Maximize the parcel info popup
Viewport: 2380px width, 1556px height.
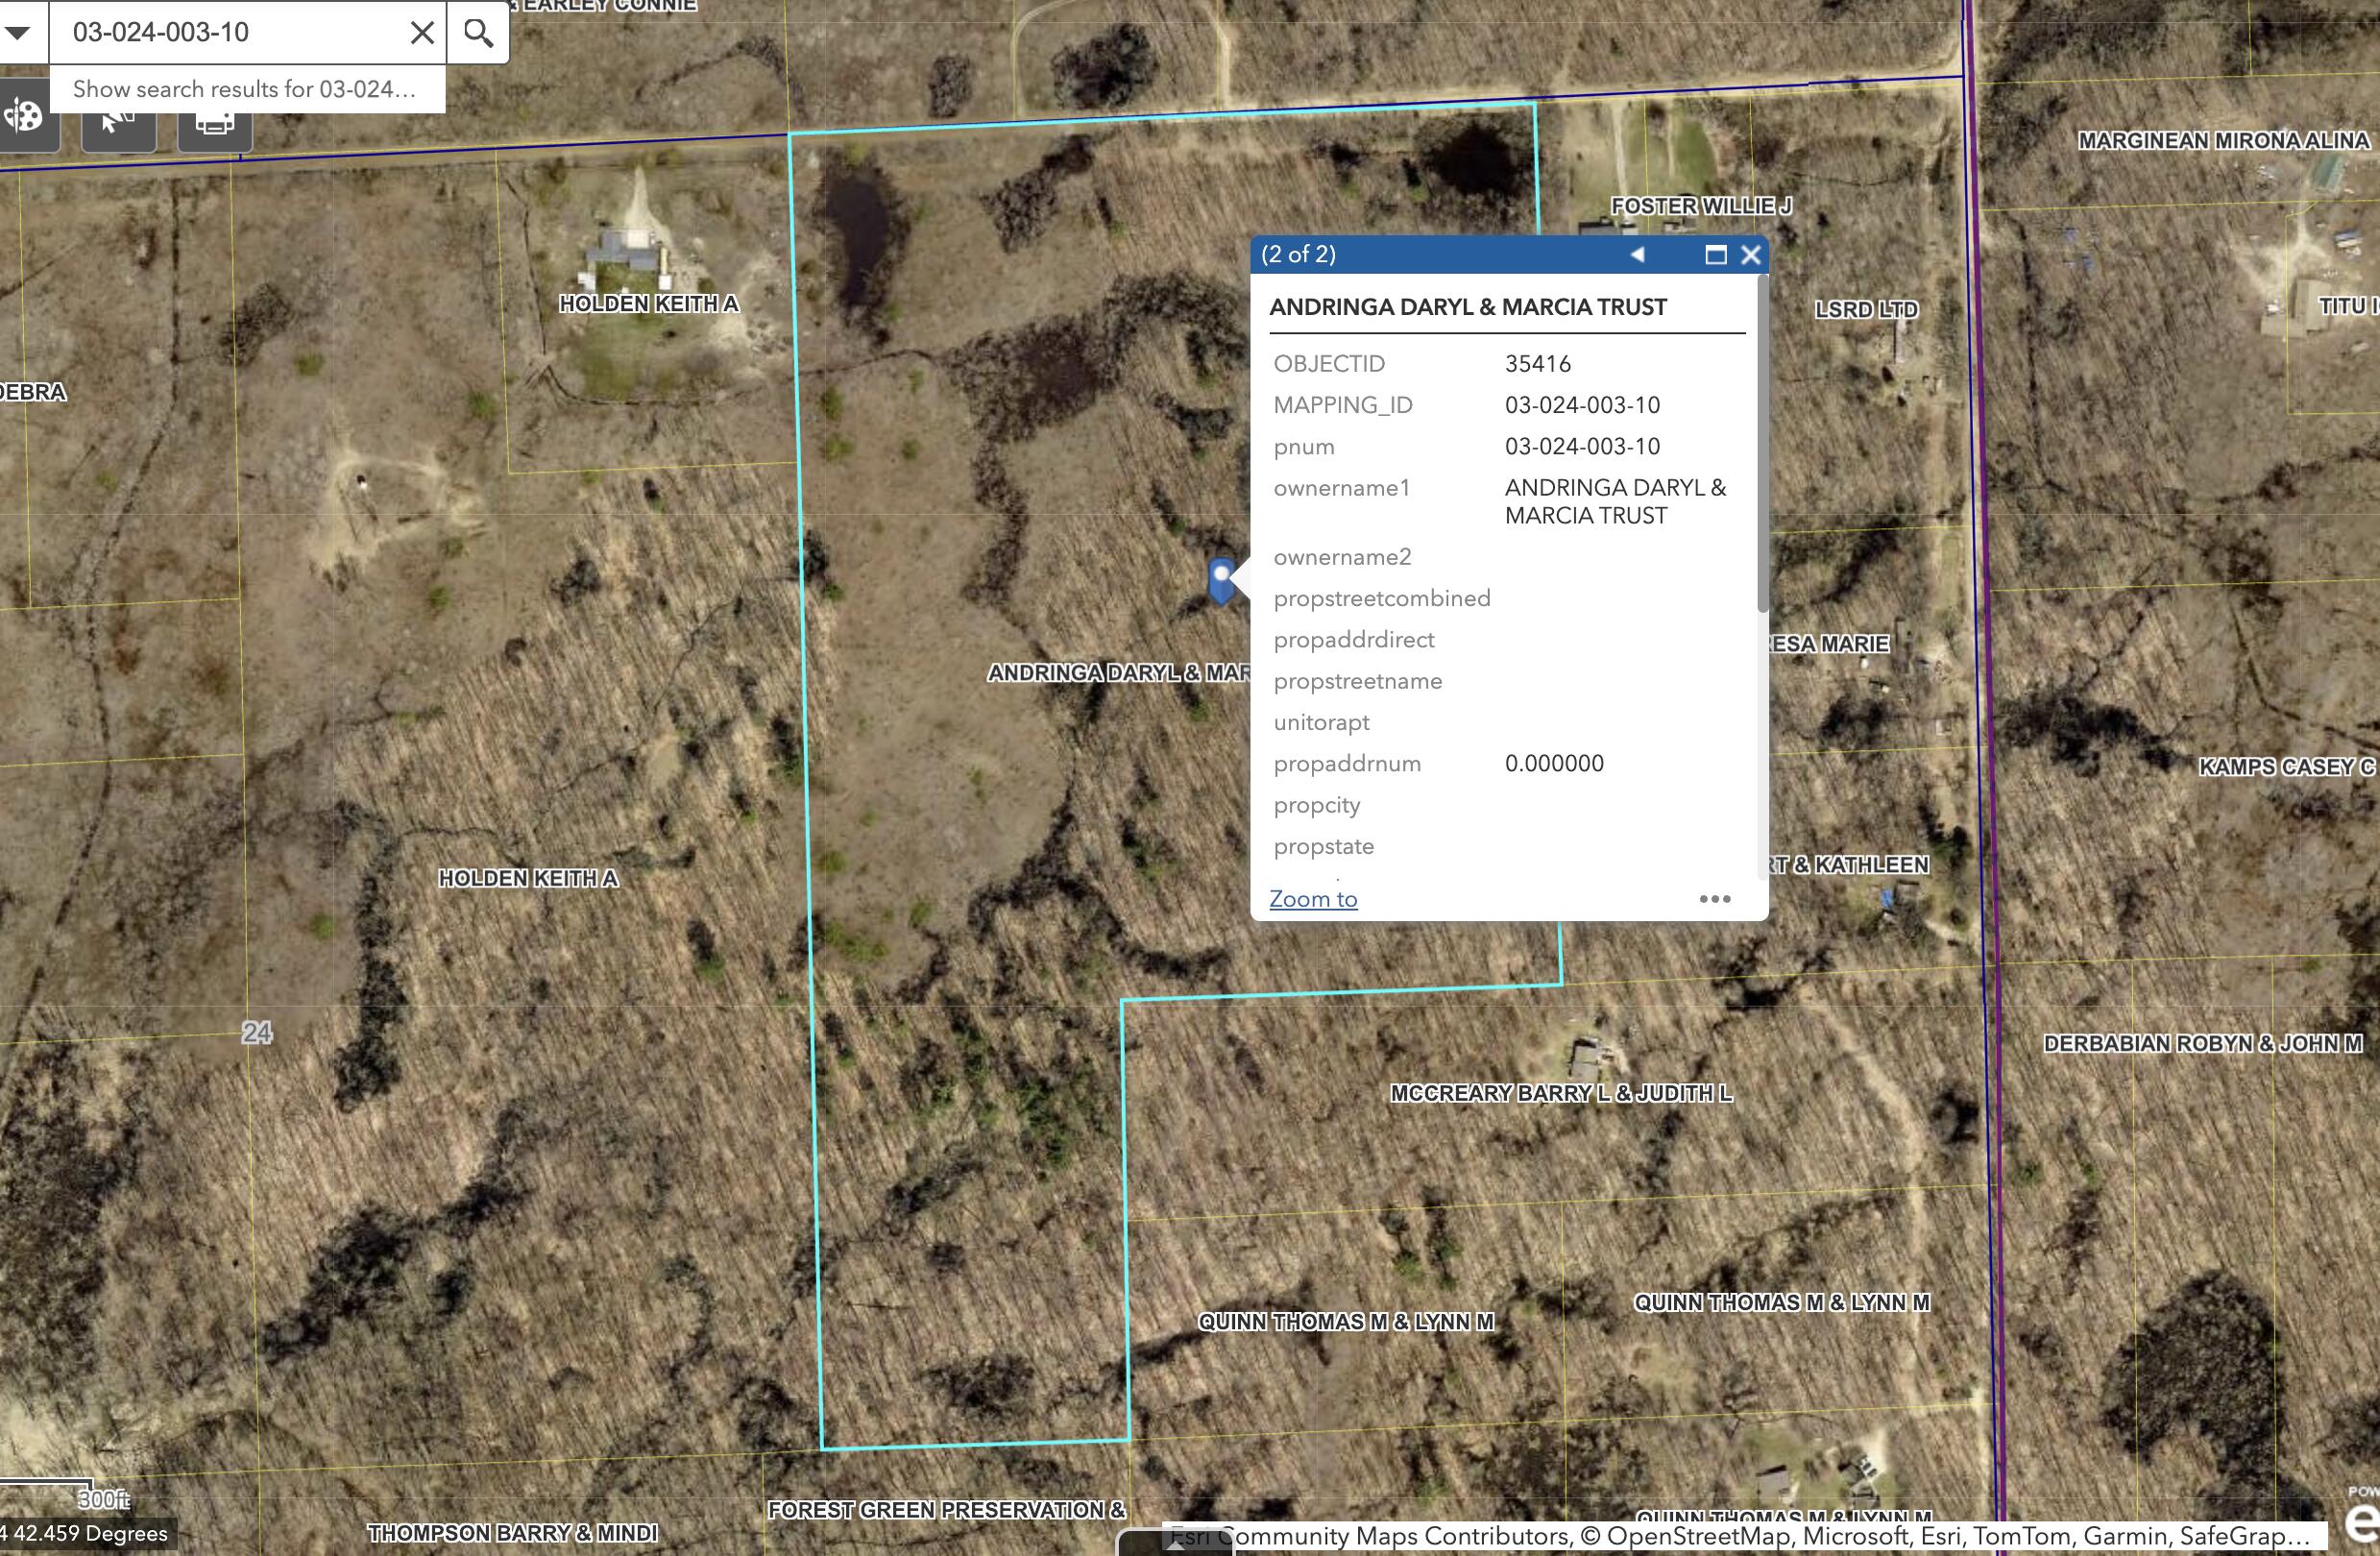pyautogui.click(x=1715, y=254)
